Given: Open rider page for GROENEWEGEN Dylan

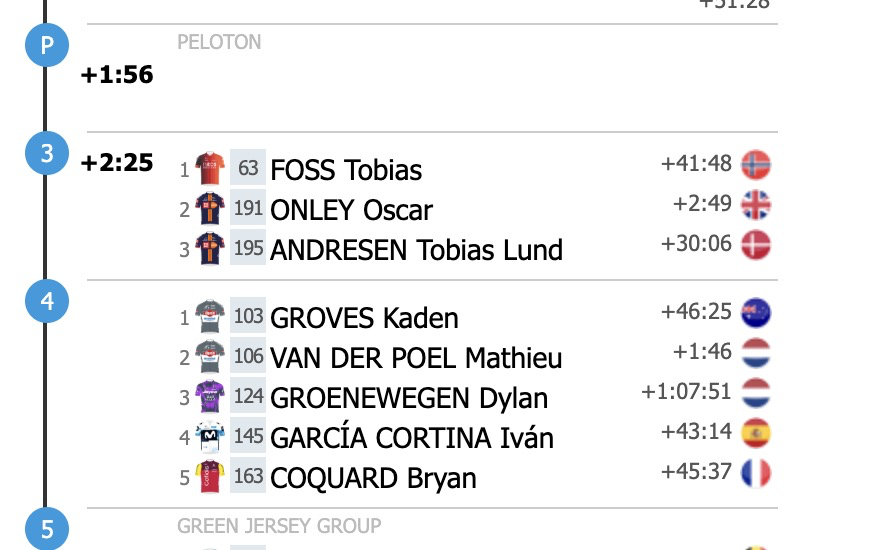Looking at the screenshot, I should [409, 398].
